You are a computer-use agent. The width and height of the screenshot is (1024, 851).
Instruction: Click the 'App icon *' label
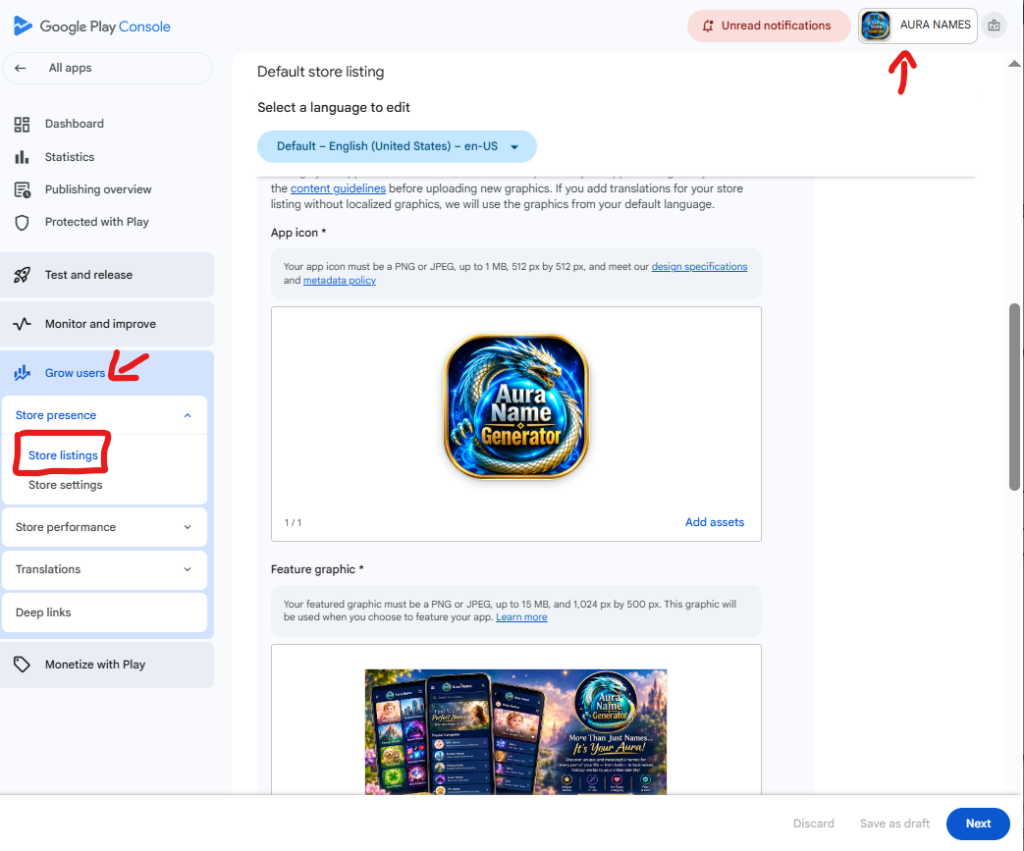click(x=298, y=233)
